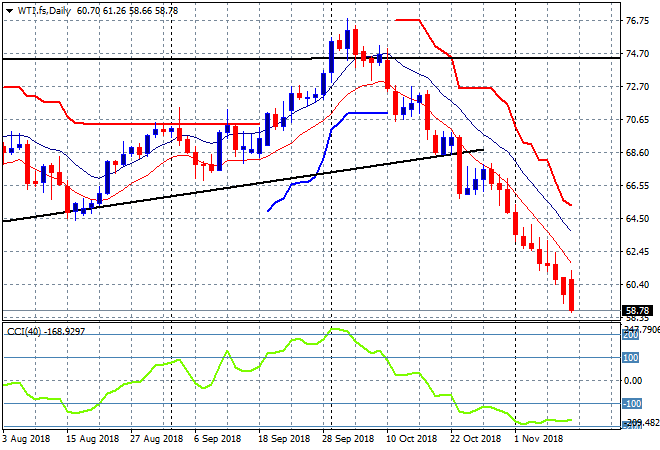660x450 pixels.
Task: Open the chart menu triangle beside WTI.fs
Action: click(x=9, y=11)
